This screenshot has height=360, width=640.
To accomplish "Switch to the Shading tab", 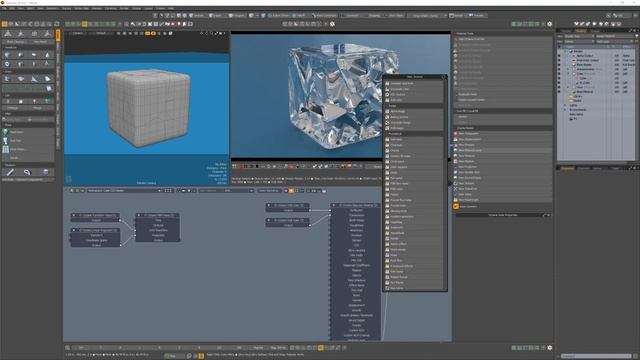I will pos(581,31).
